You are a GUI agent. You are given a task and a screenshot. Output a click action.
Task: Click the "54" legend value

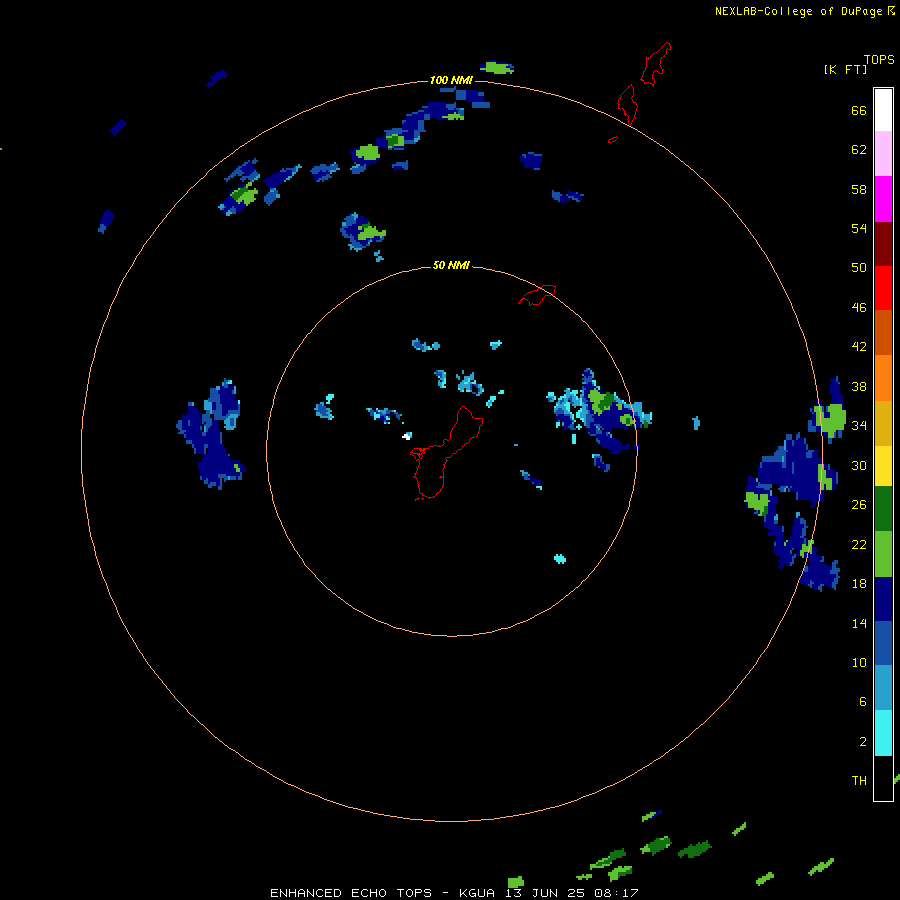point(859,228)
